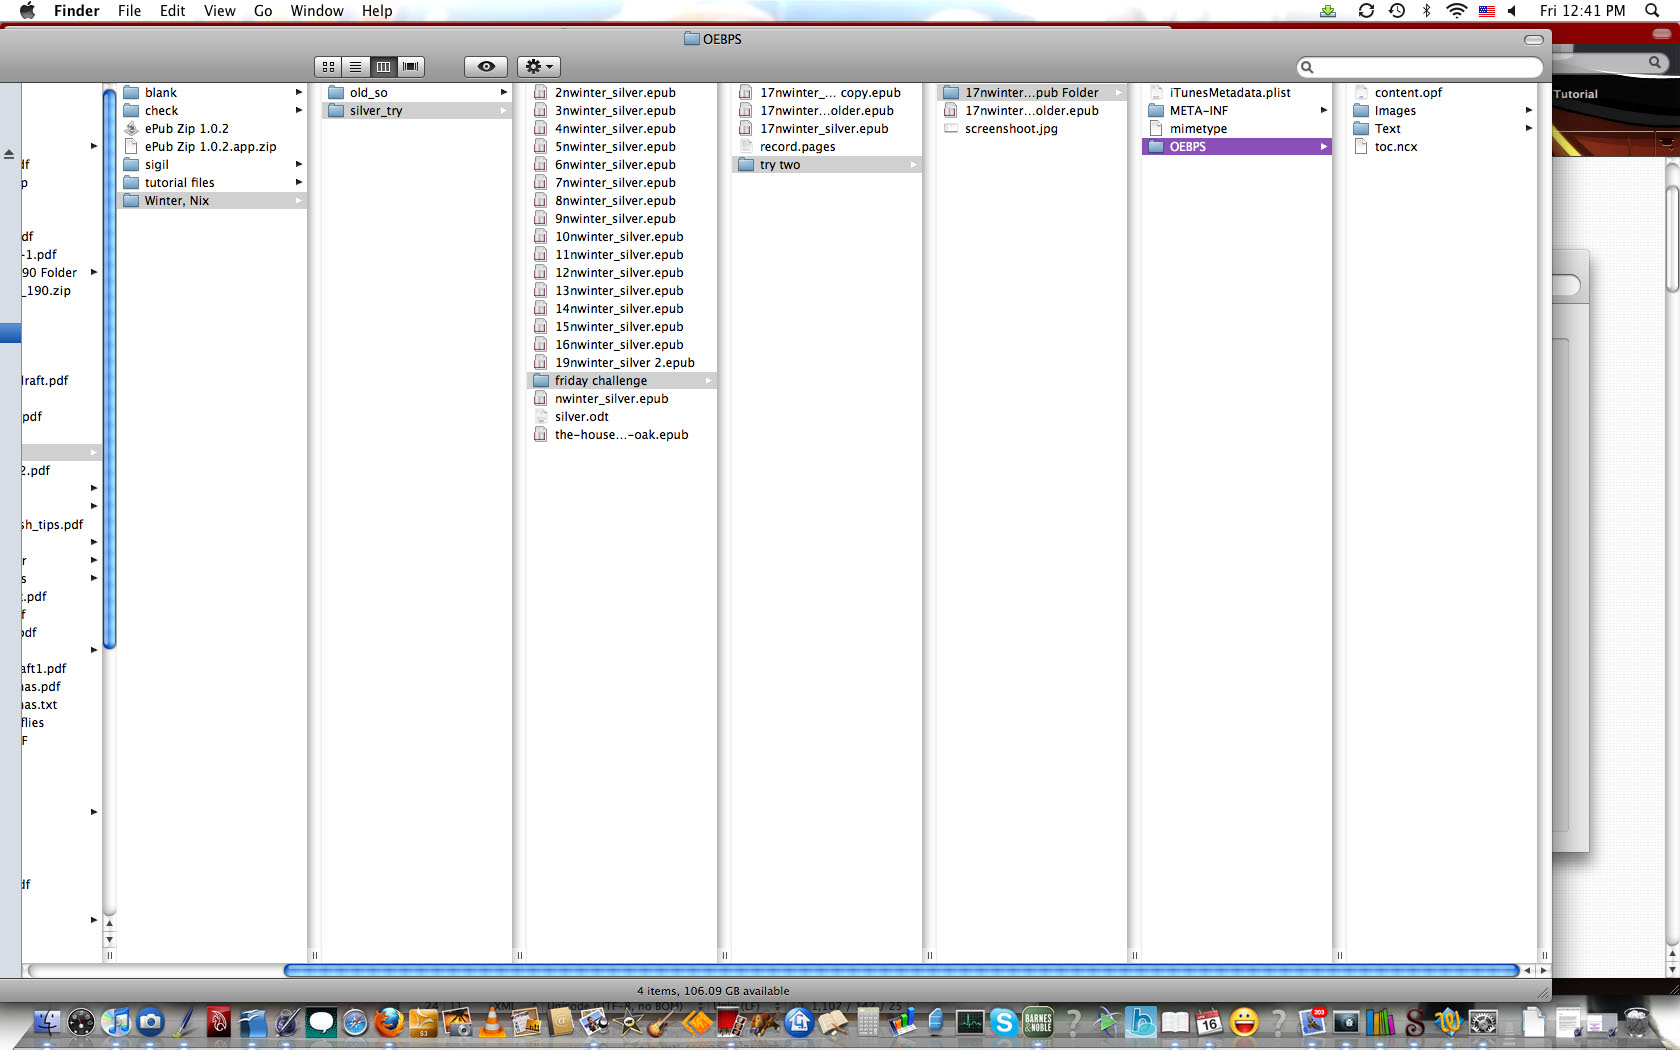Open the Go menu
The image size is (1680, 1050).
tap(263, 11)
